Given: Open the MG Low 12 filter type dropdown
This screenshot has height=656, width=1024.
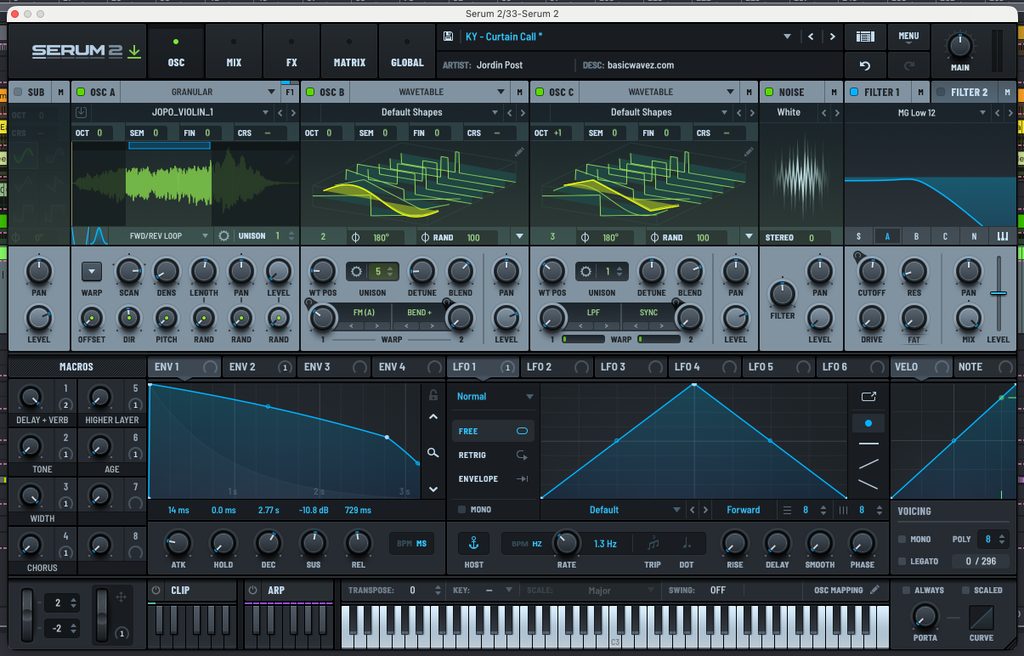Looking at the screenshot, I should point(918,112).
